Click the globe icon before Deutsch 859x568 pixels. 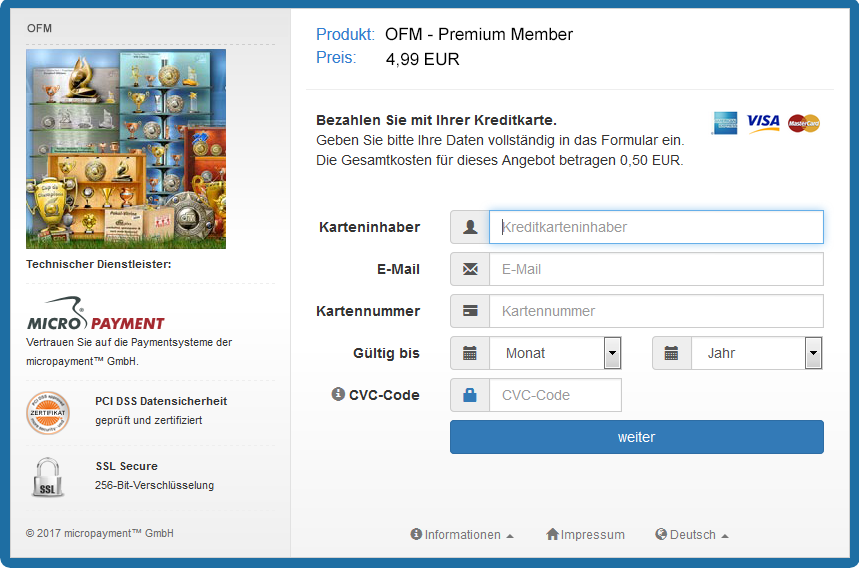pyautogui.click(x=661, y=534)
